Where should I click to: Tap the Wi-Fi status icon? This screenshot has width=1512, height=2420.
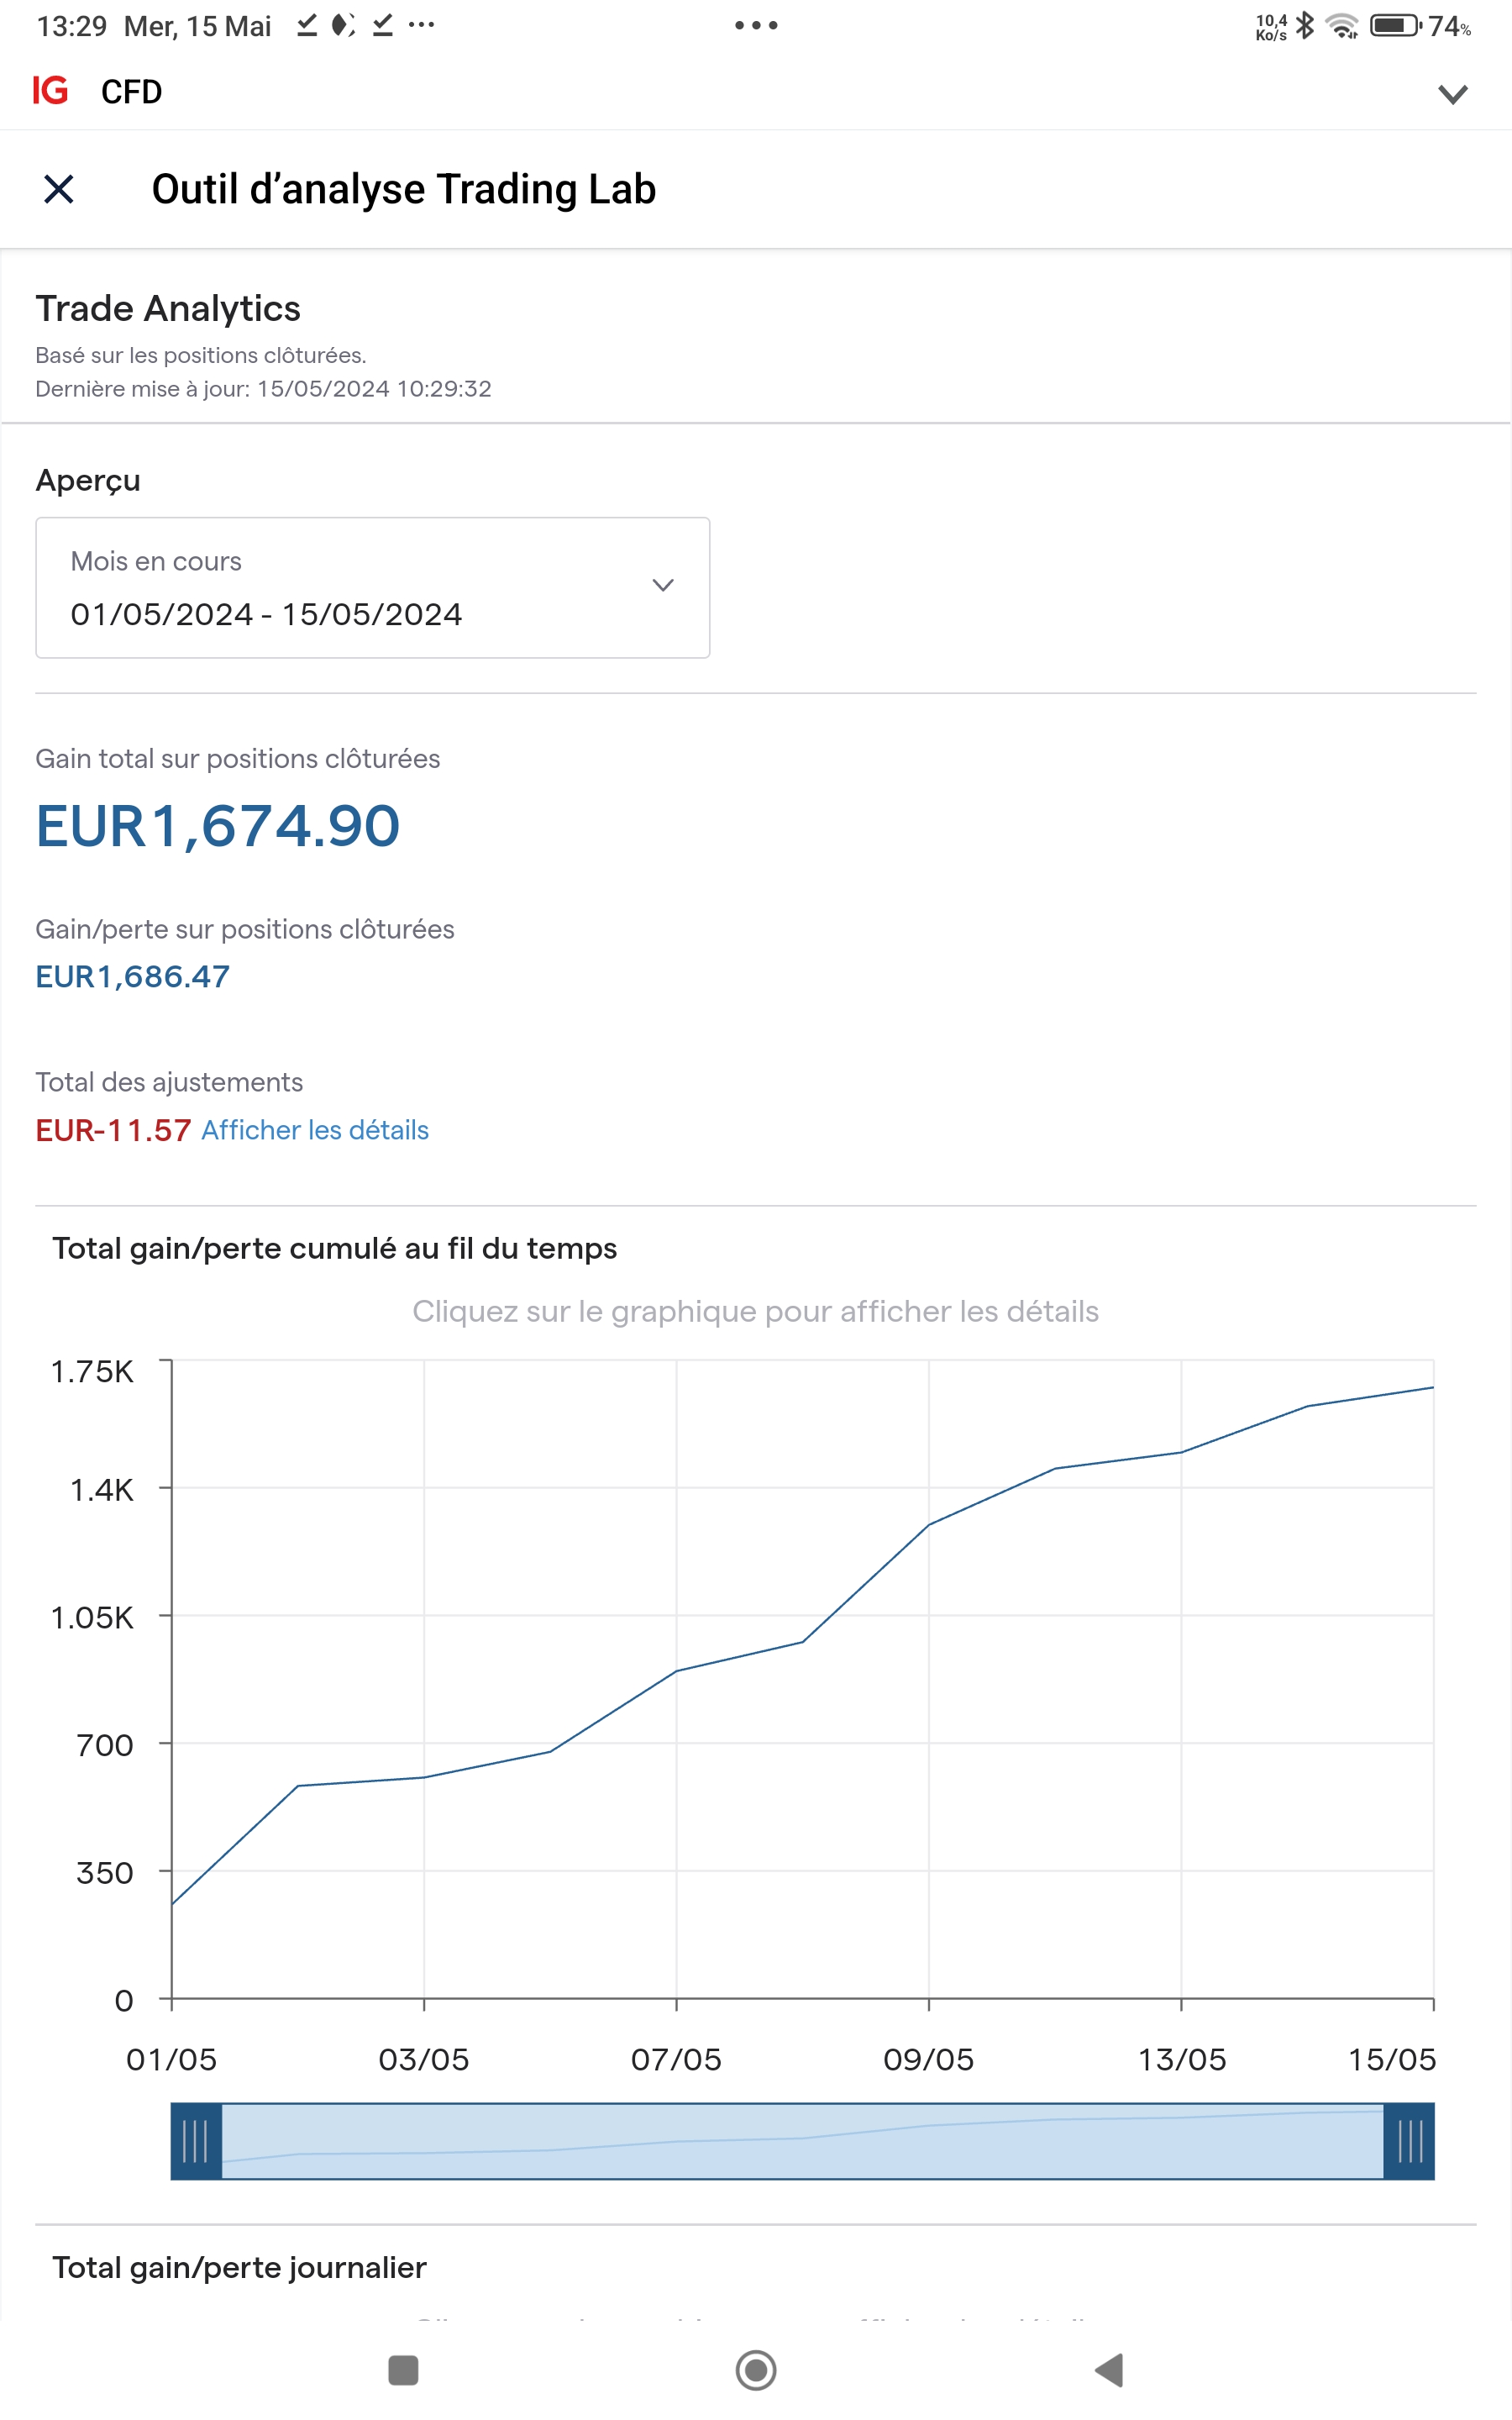pos(1342,25)
